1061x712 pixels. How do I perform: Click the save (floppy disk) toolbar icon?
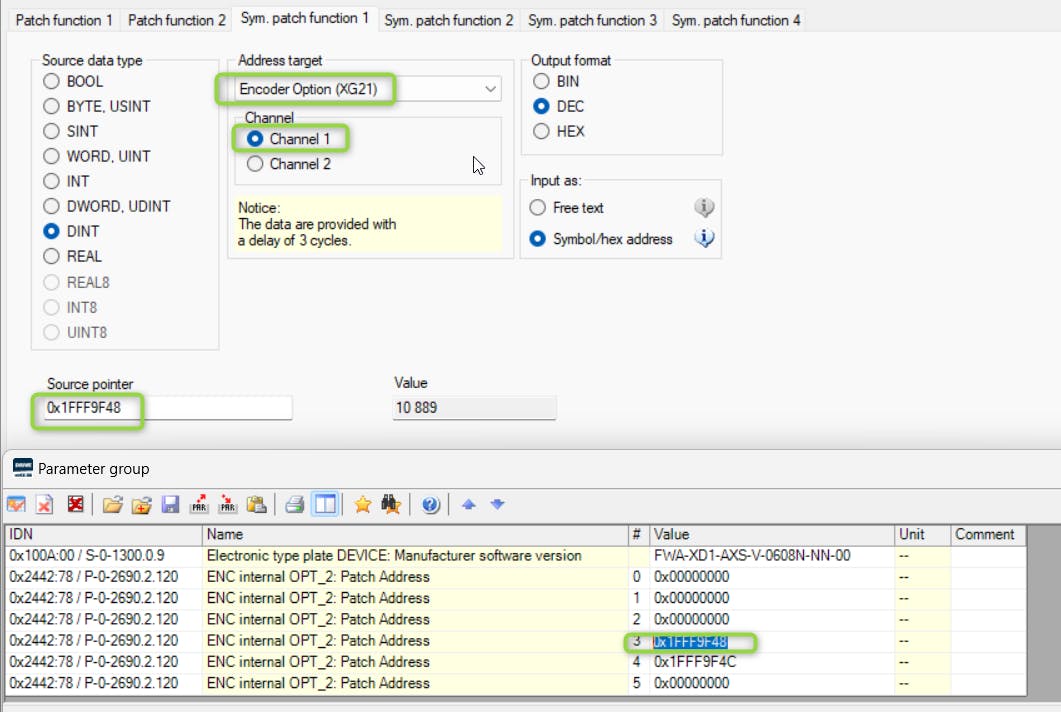[x=170, y=504]
